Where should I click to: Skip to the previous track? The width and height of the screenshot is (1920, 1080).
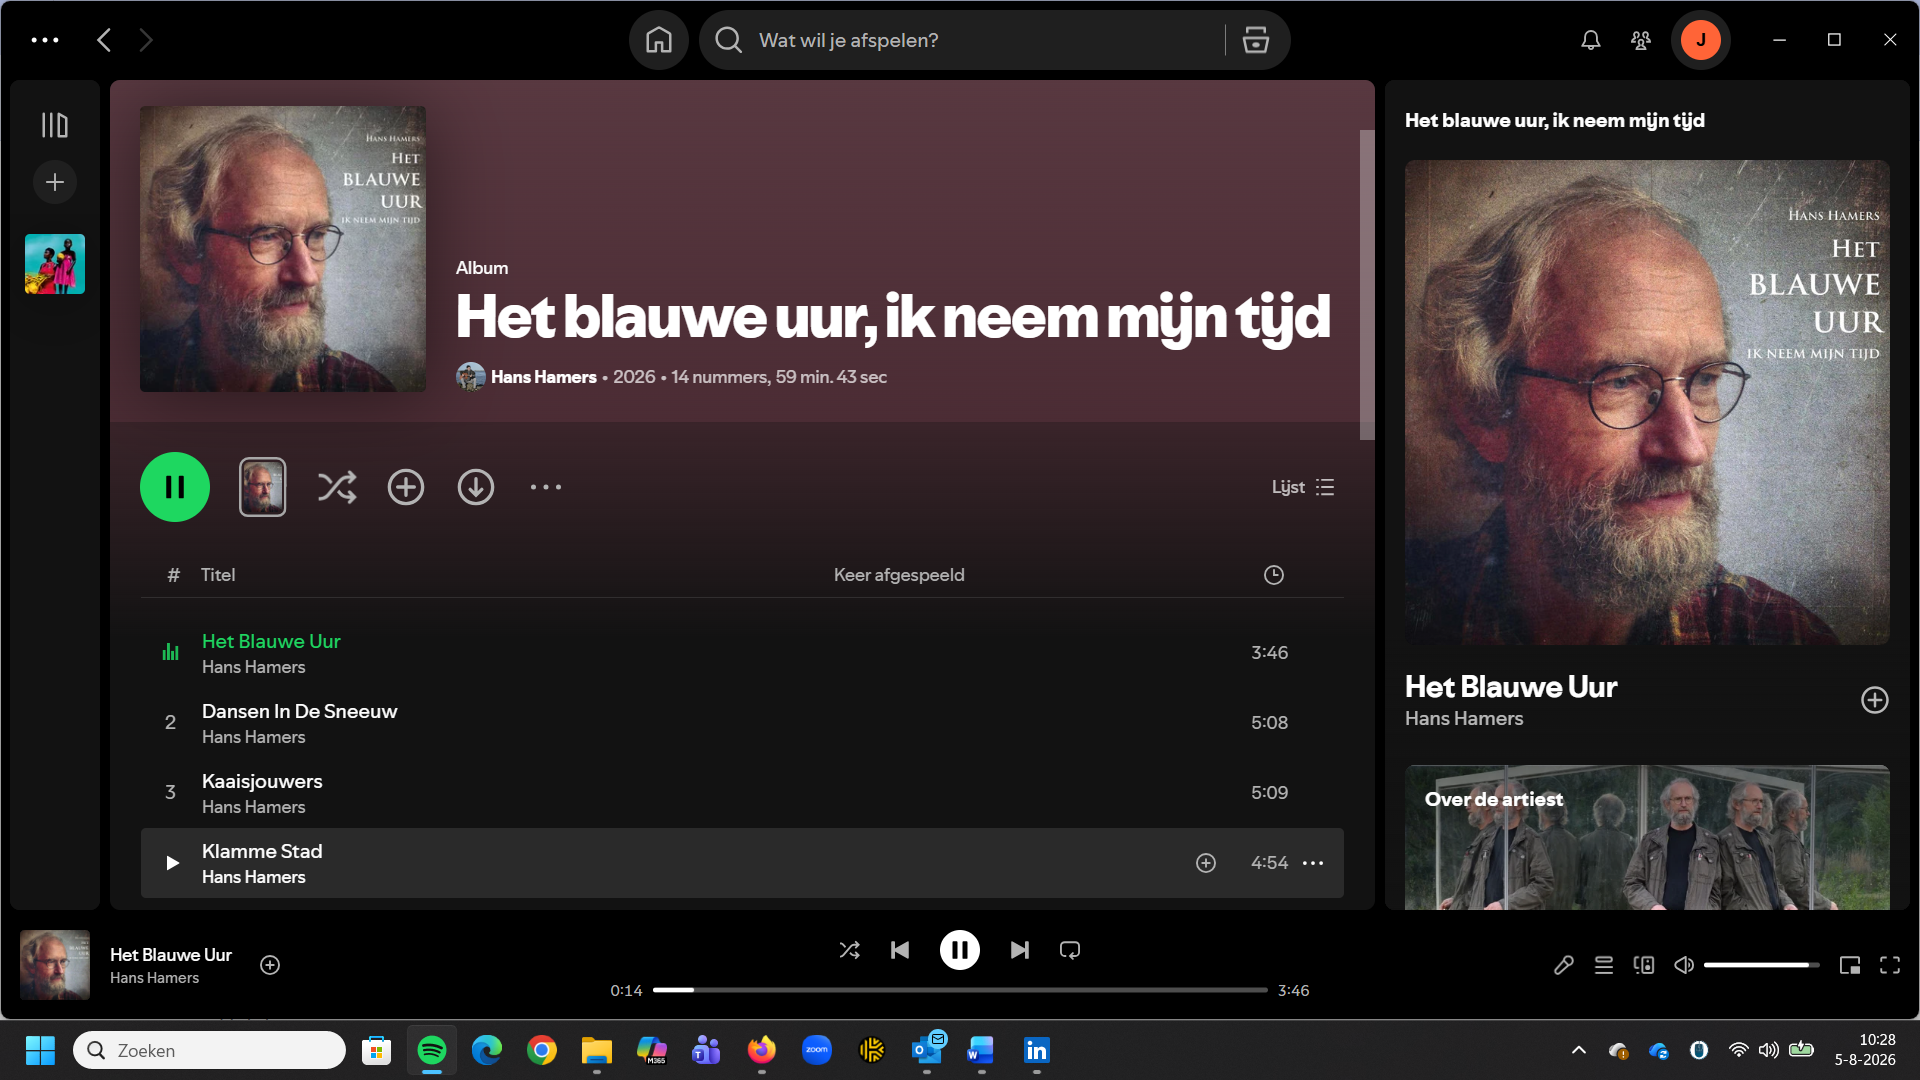pyautogui.click(x=900, y=950)
